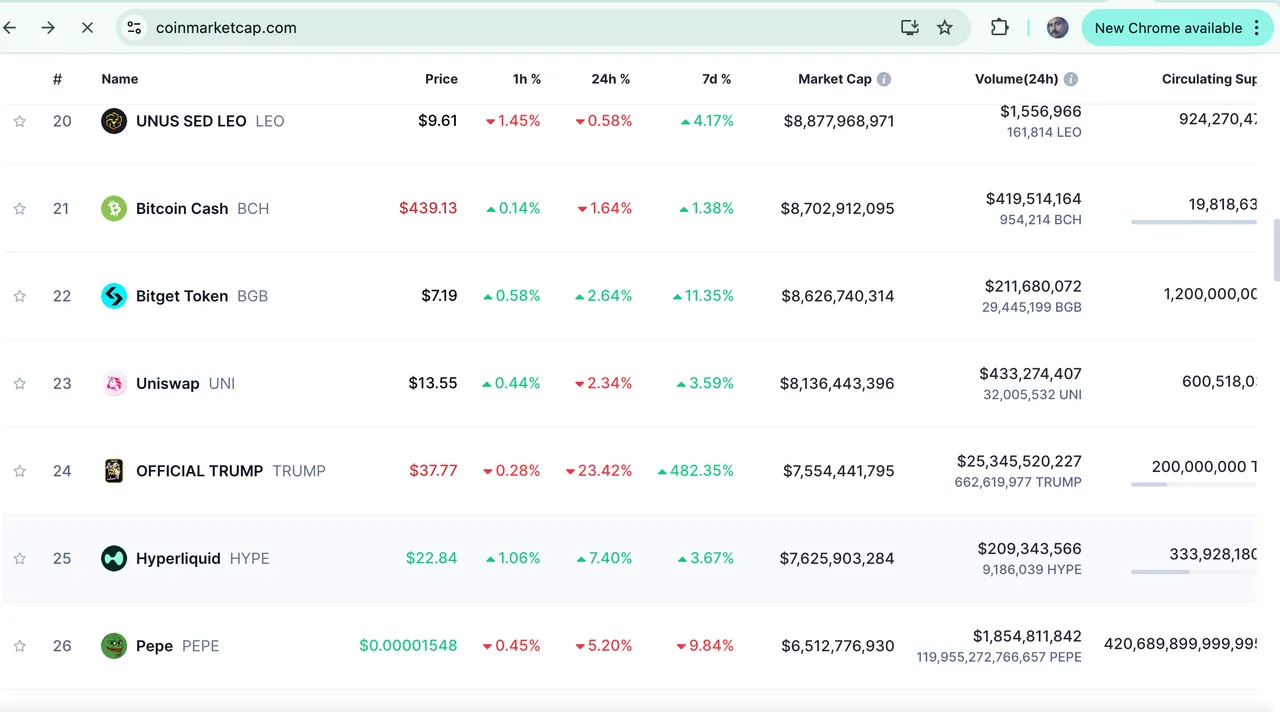
Task: Open the Chrome extensions puzzle icon
Action: [999, 28]
